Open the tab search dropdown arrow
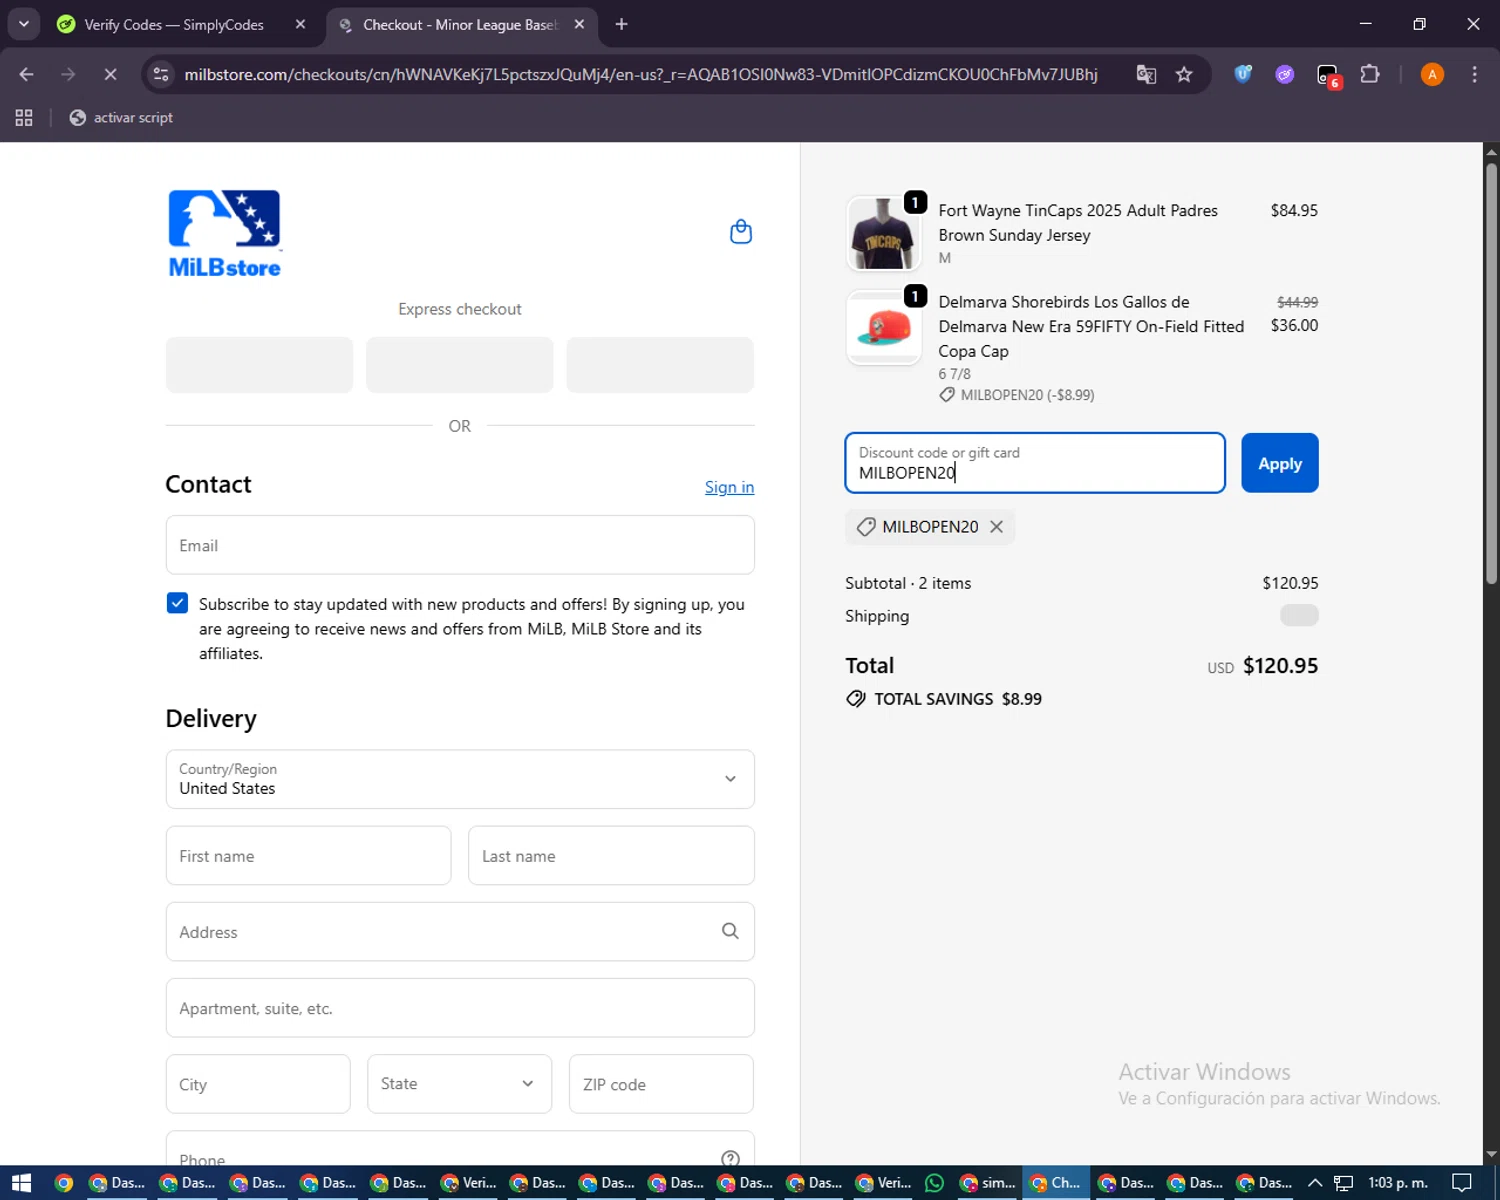 (23, 24)
